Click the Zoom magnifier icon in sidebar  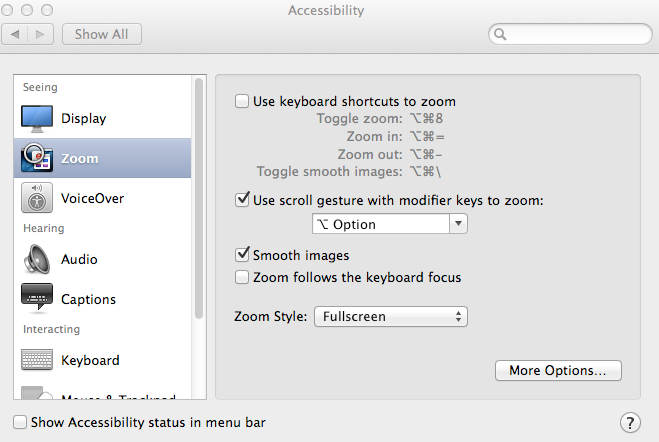[37, 158]
